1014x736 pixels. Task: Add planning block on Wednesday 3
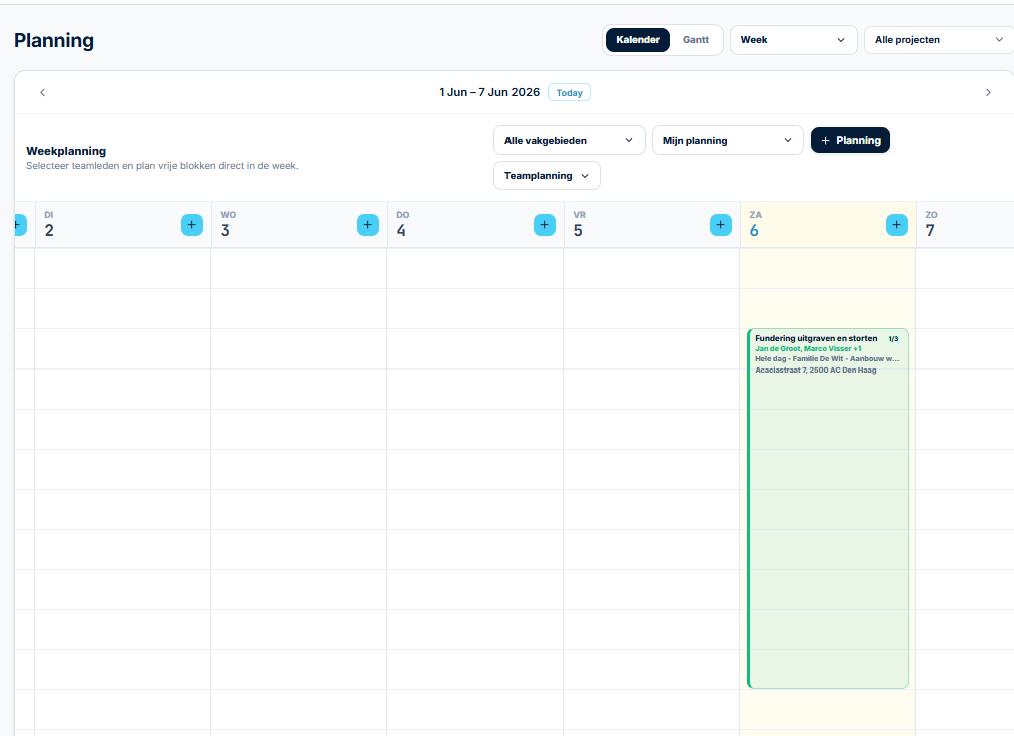coord(367,225)
